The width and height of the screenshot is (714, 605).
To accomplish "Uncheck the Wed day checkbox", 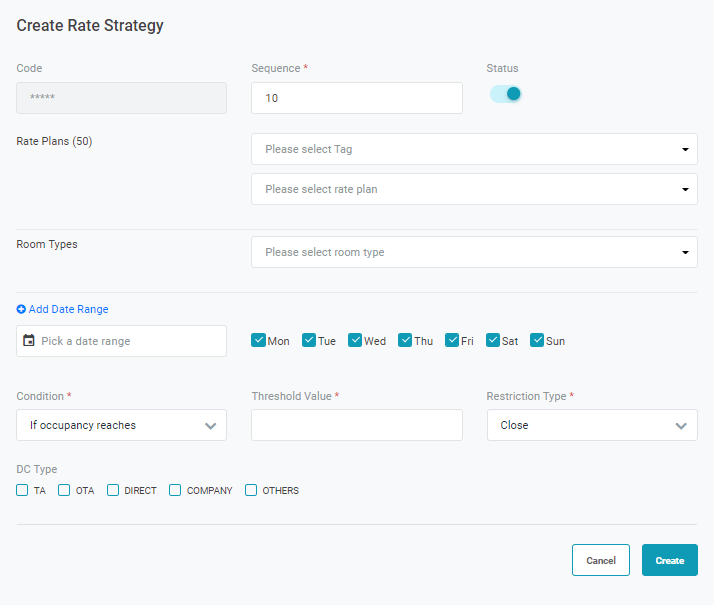I will click(x=355, y=340).
